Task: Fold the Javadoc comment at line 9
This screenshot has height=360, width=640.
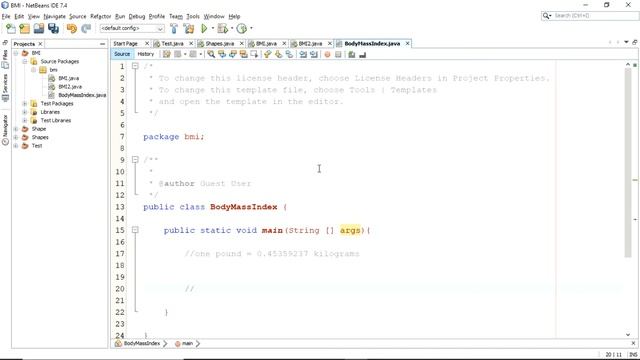Action: click(x=135, y=160)
